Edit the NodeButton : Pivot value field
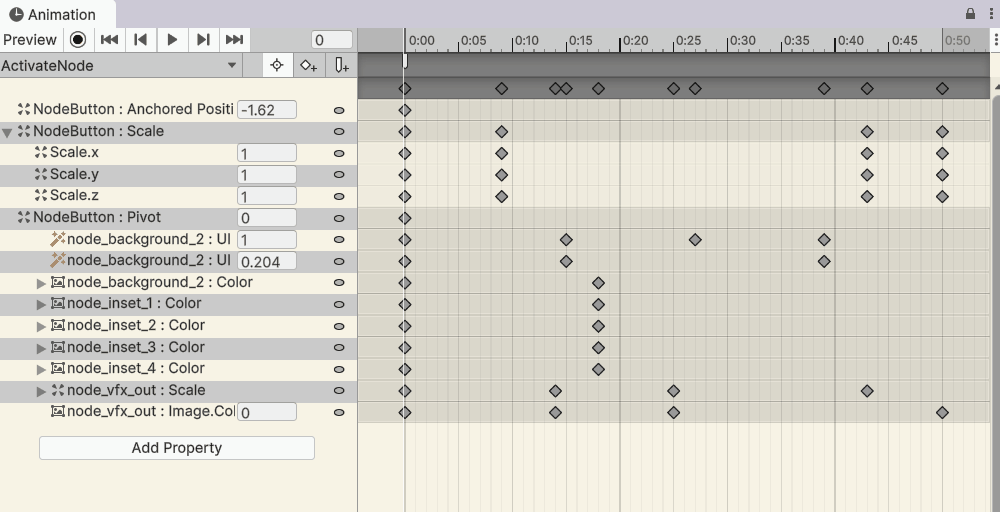This screenshot has height=512, width=1000. tap(267, 218)
